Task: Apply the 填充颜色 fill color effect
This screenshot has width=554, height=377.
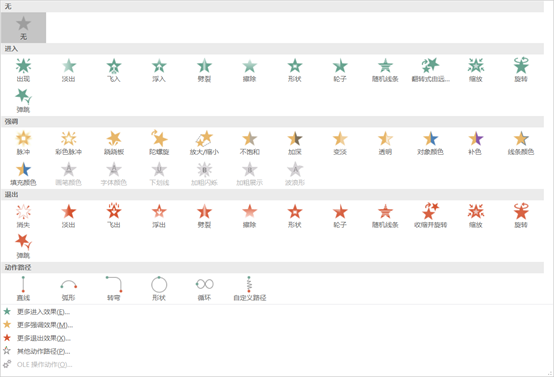Action: click(23, 174)
